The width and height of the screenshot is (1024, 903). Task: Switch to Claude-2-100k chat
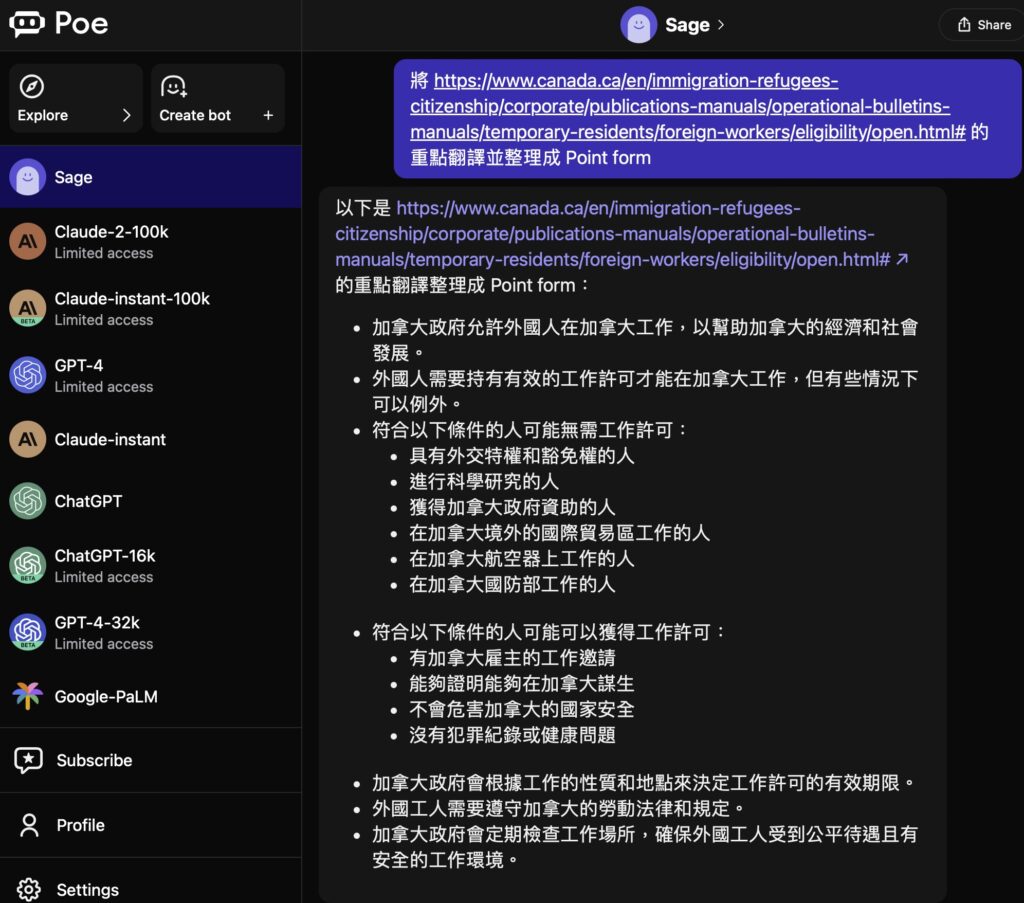click(151, 242)
